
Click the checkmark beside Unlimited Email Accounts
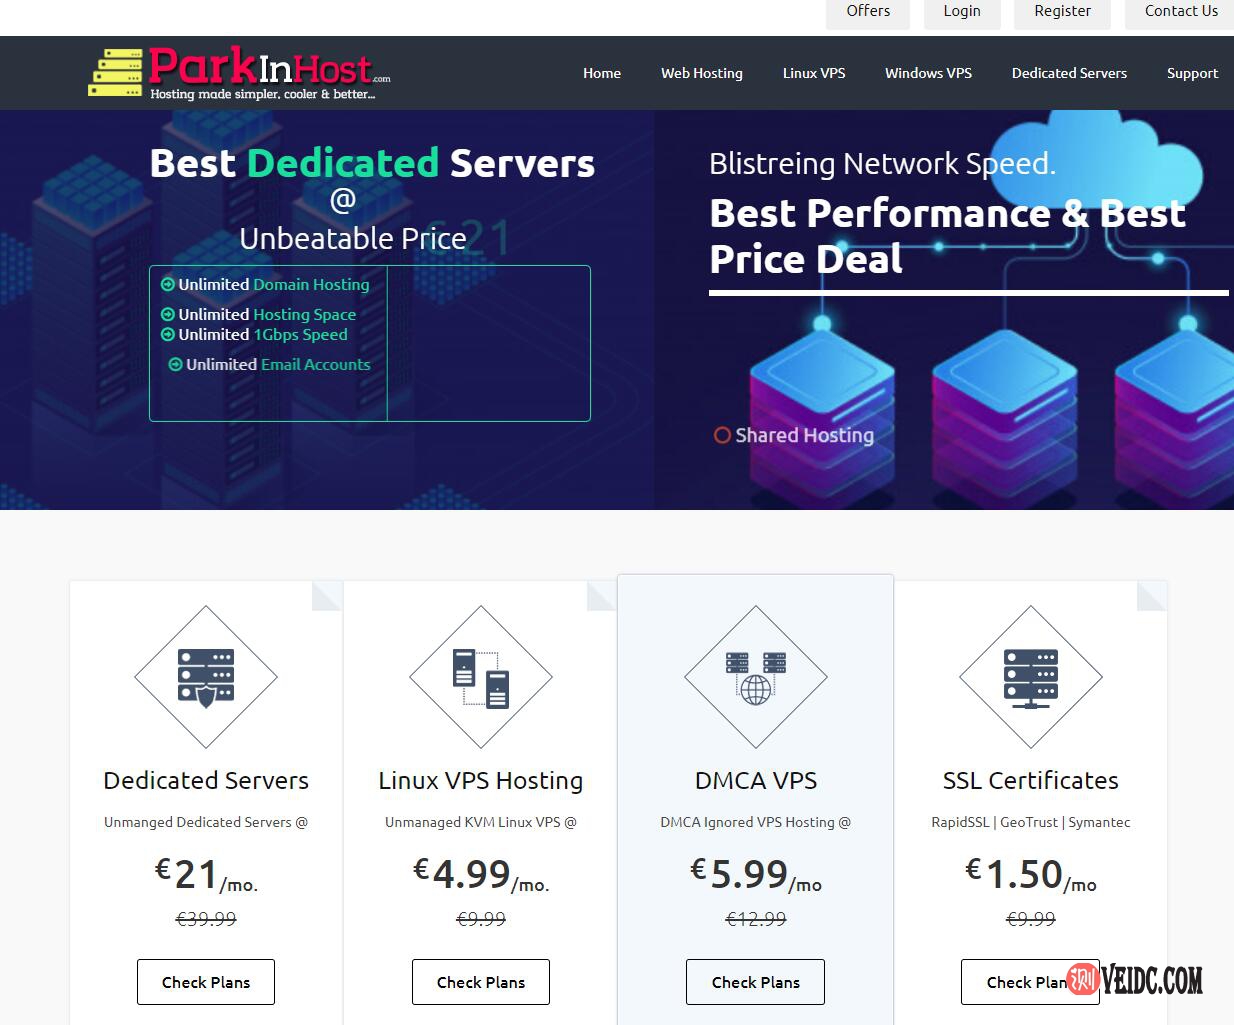click(175, 364)
